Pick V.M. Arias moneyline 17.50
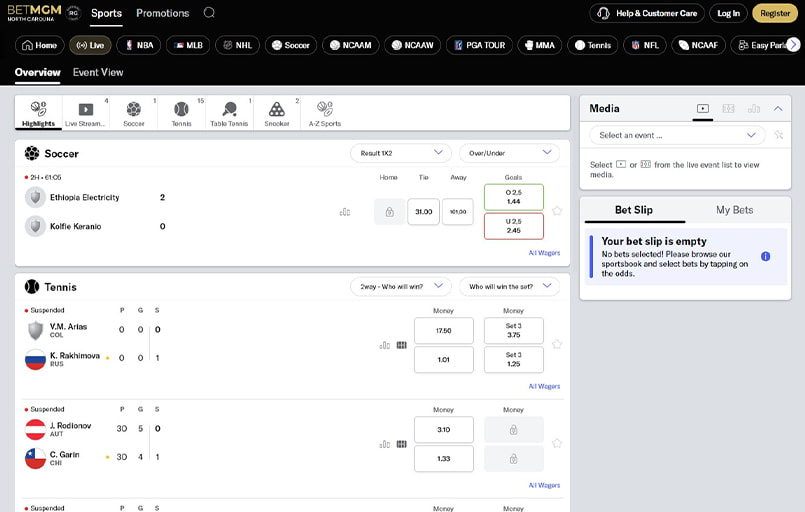 click(x=444, y=331)
